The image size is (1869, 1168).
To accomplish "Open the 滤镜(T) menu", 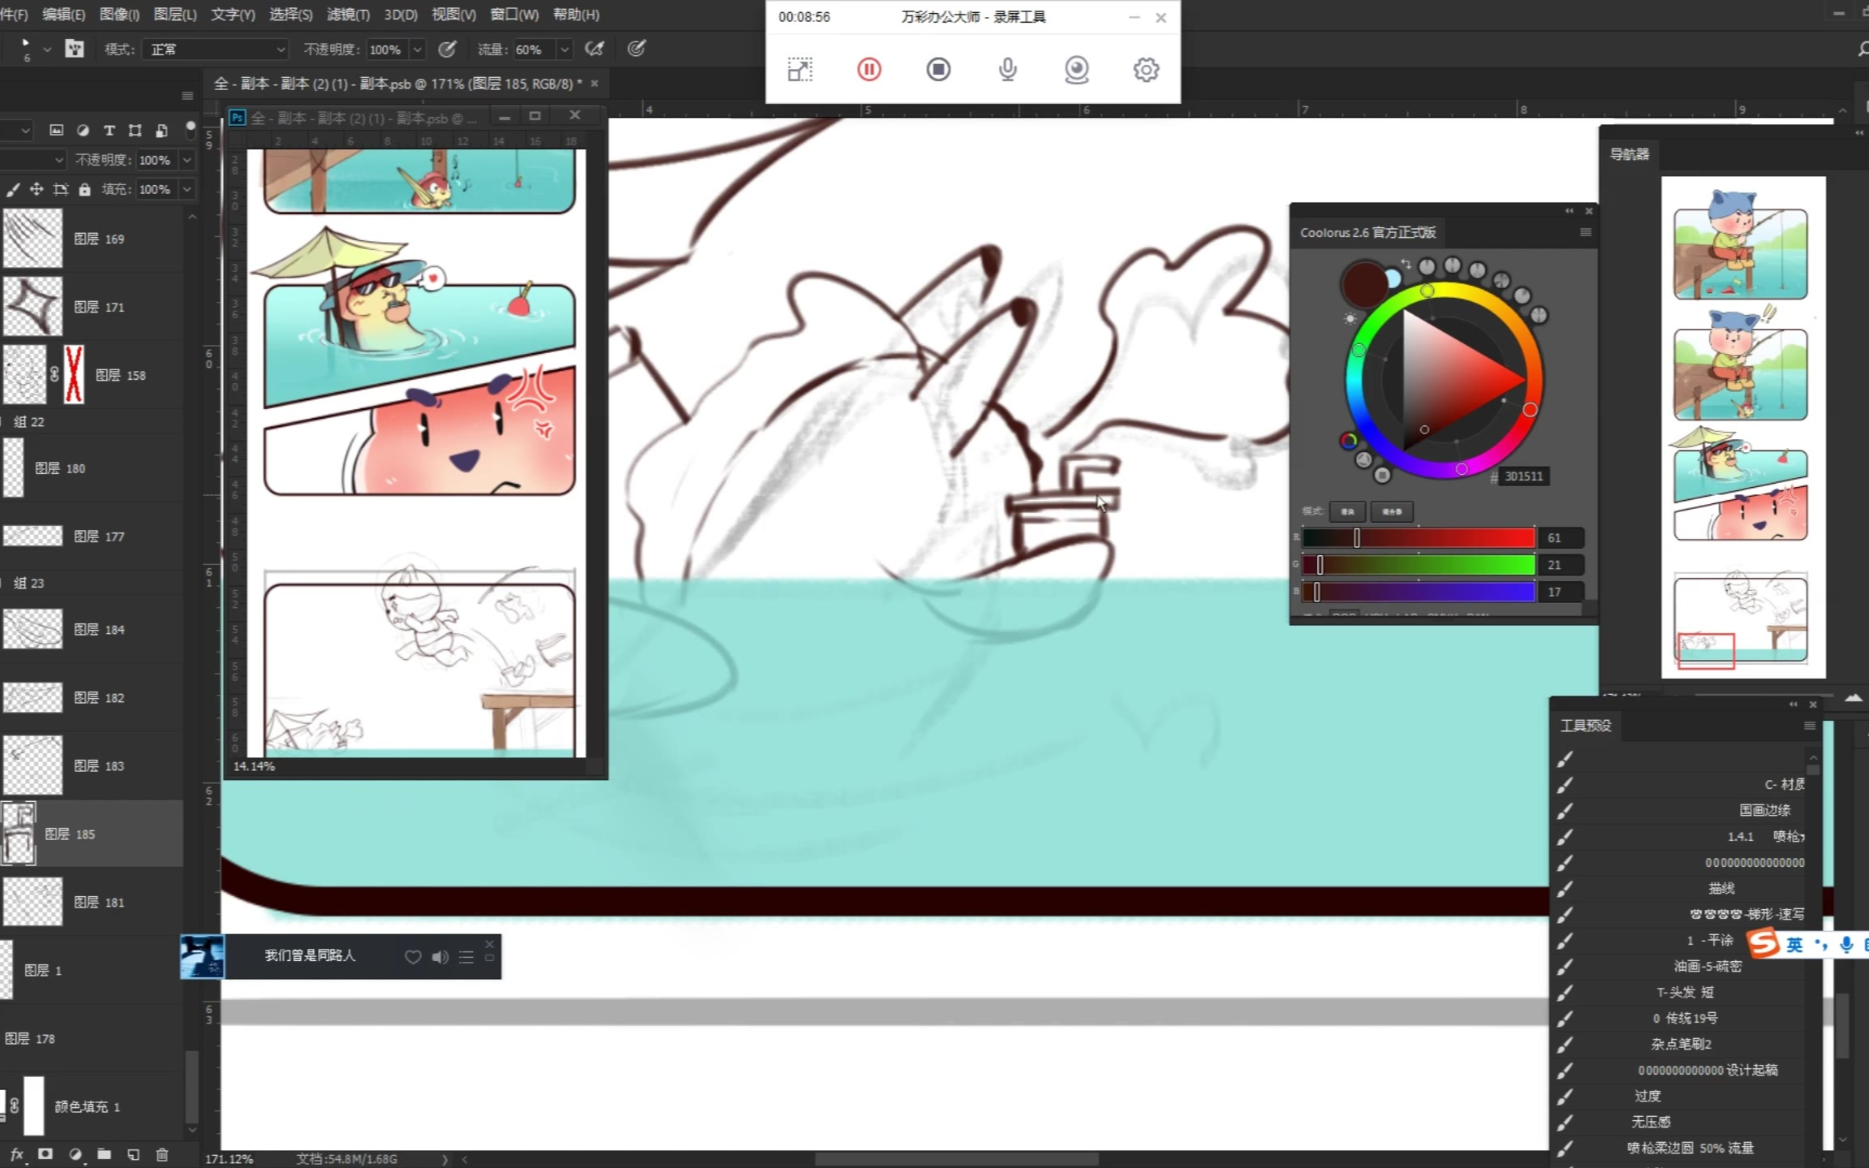I will click(348, 14).
